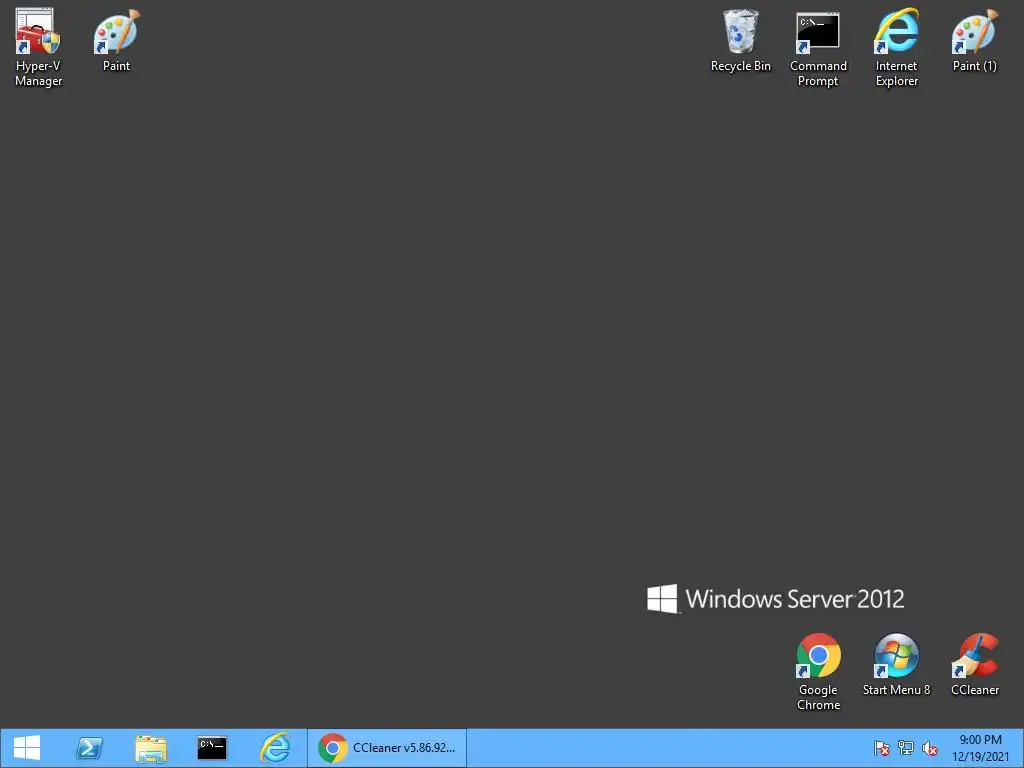Viewport: 1024px width, 768px height.
Task: Select the Hyper-V Manager desktop shortcut
Action: pos(38,48)
